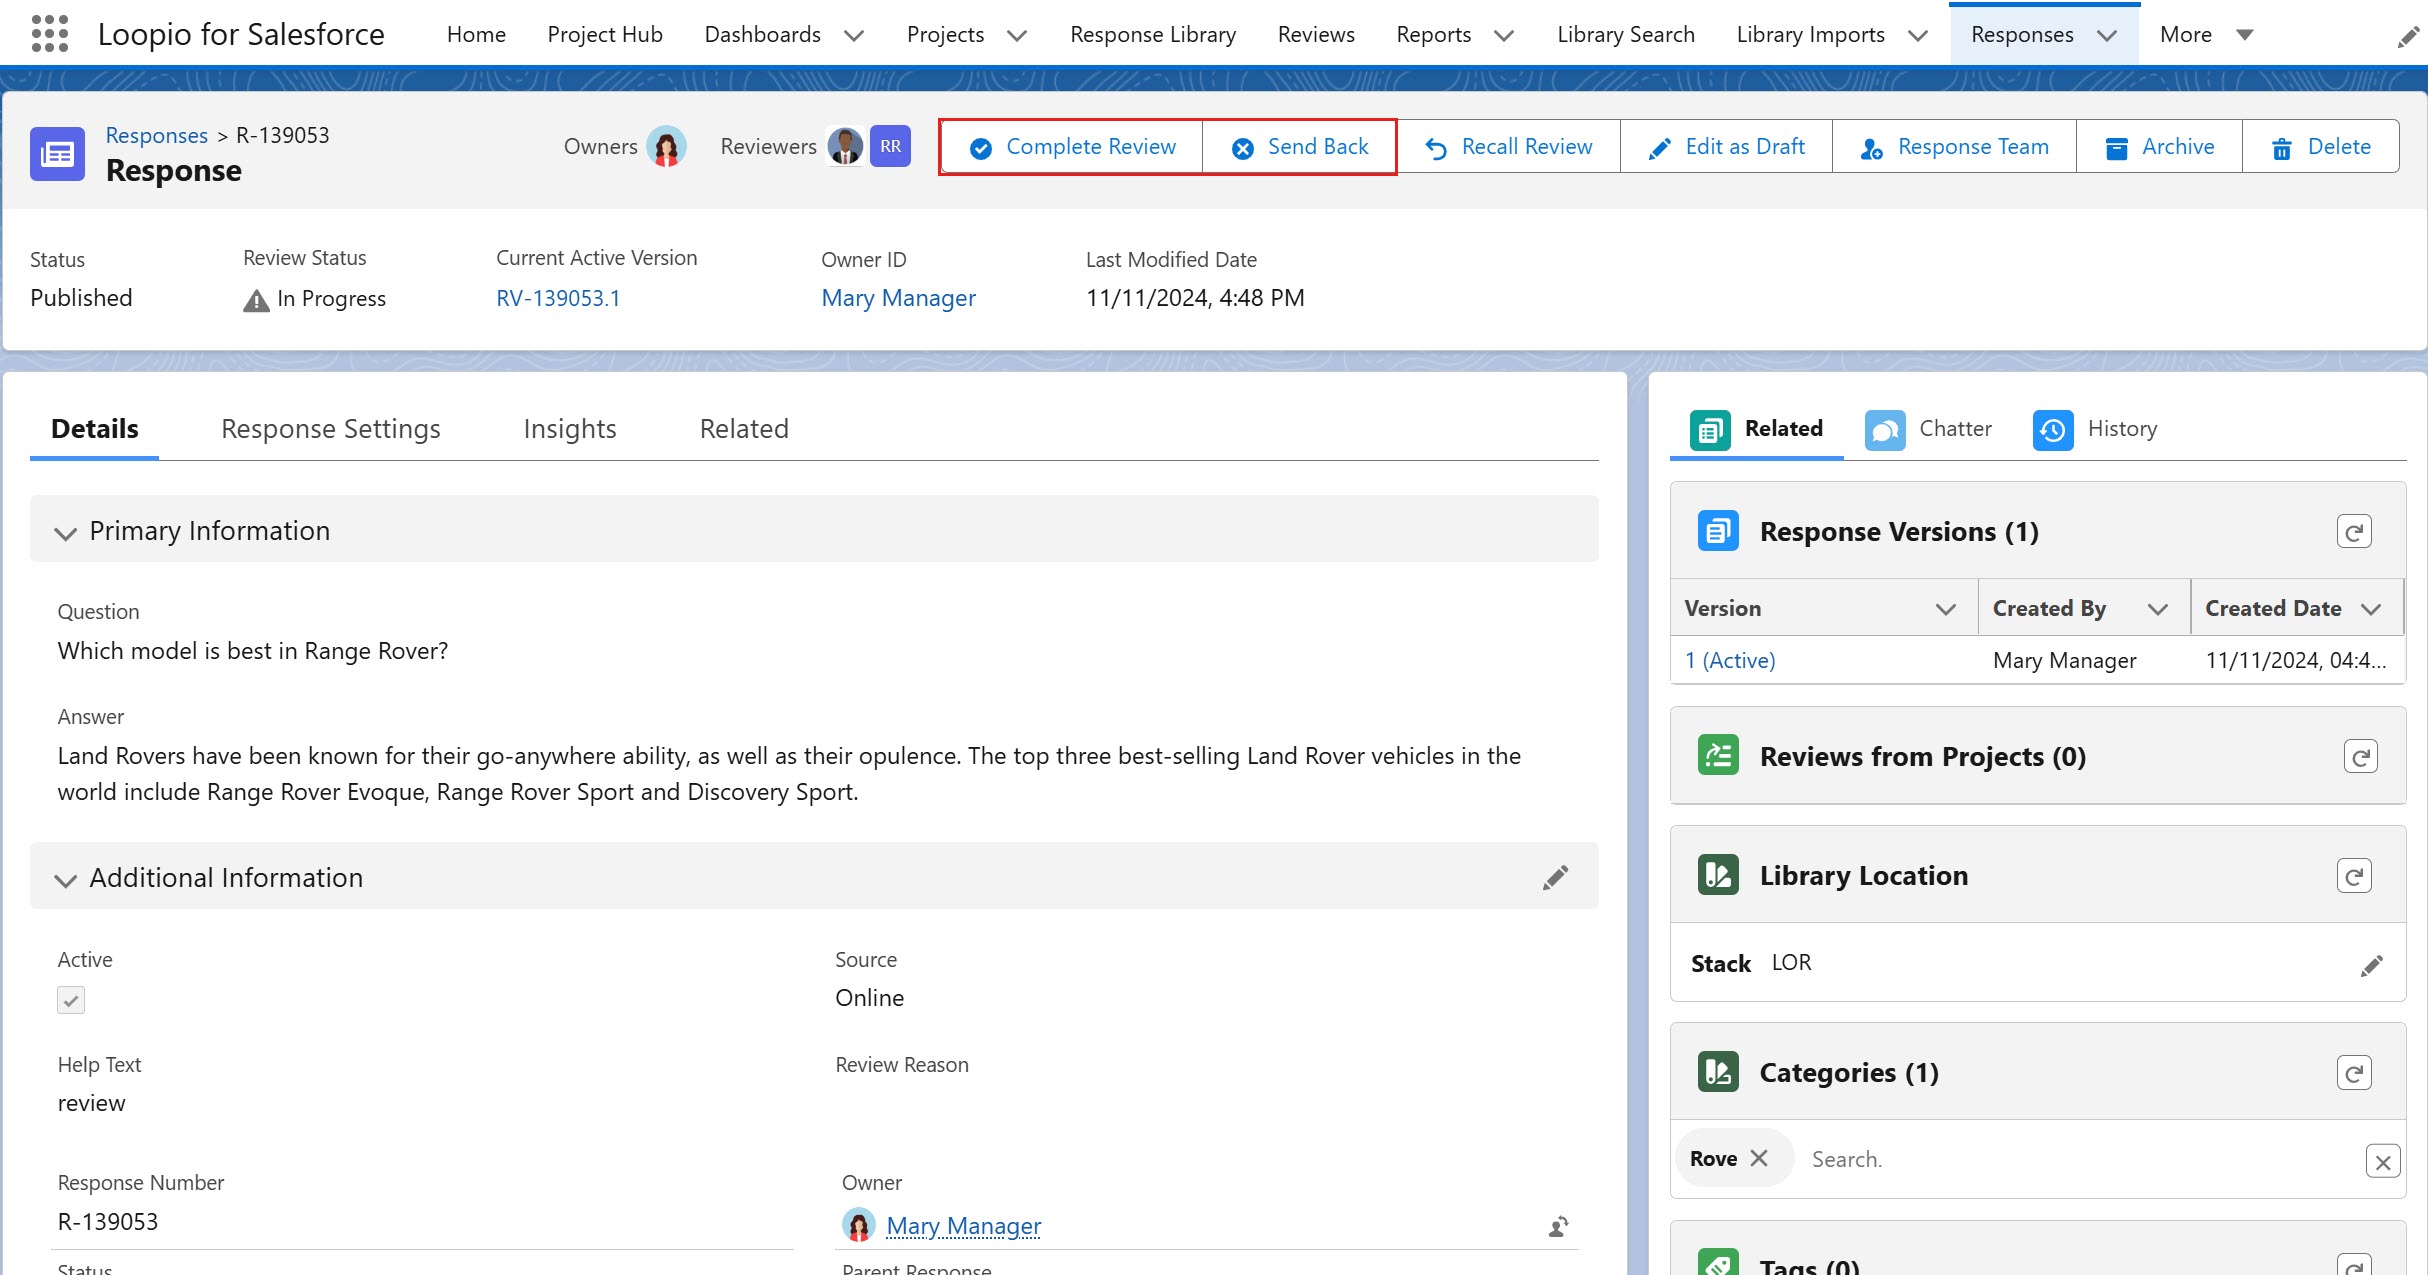Edit the Stack LOR library location

coord(2371,965)
